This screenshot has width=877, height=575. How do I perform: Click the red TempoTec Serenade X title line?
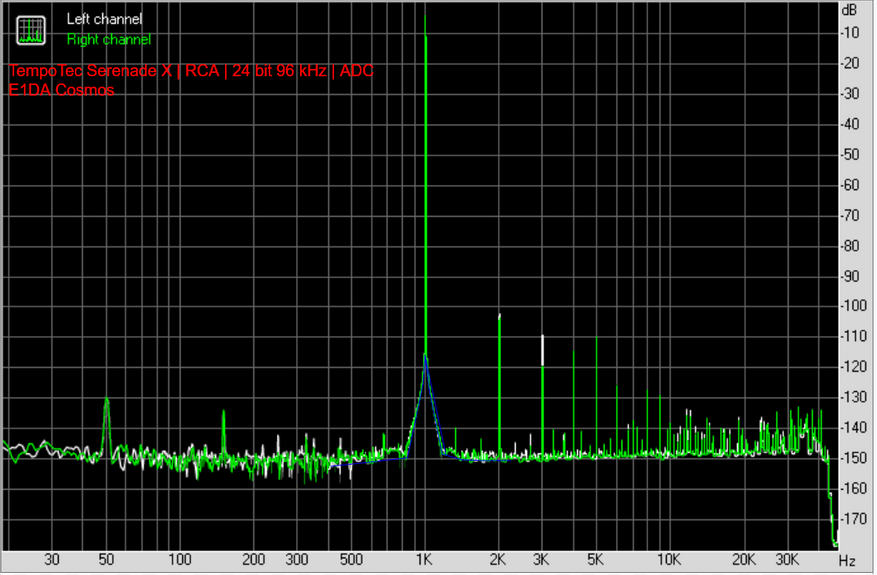pyautogui.click(x=191, y=70)
